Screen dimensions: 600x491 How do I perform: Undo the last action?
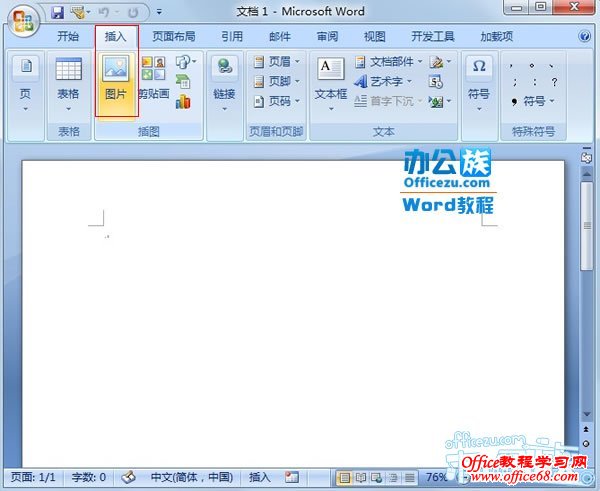pyautogui.click(x=103, y=13)
